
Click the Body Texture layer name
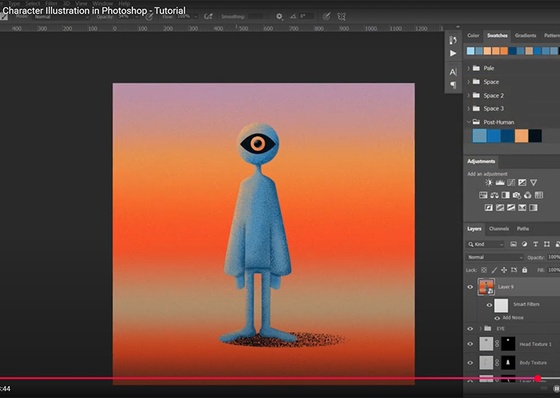(533, 363)
